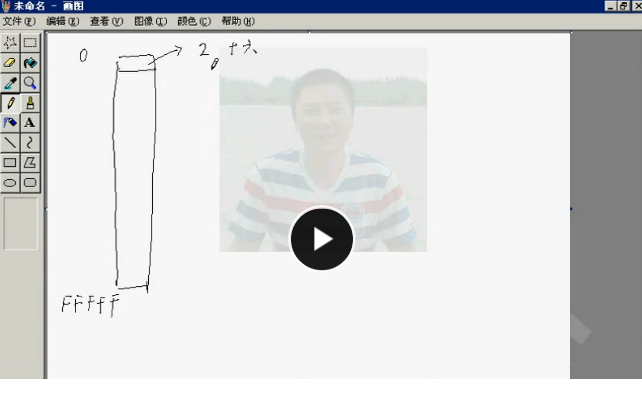Open the 图像 (Image) menu
642x402 pixels.
click(151, 21)
